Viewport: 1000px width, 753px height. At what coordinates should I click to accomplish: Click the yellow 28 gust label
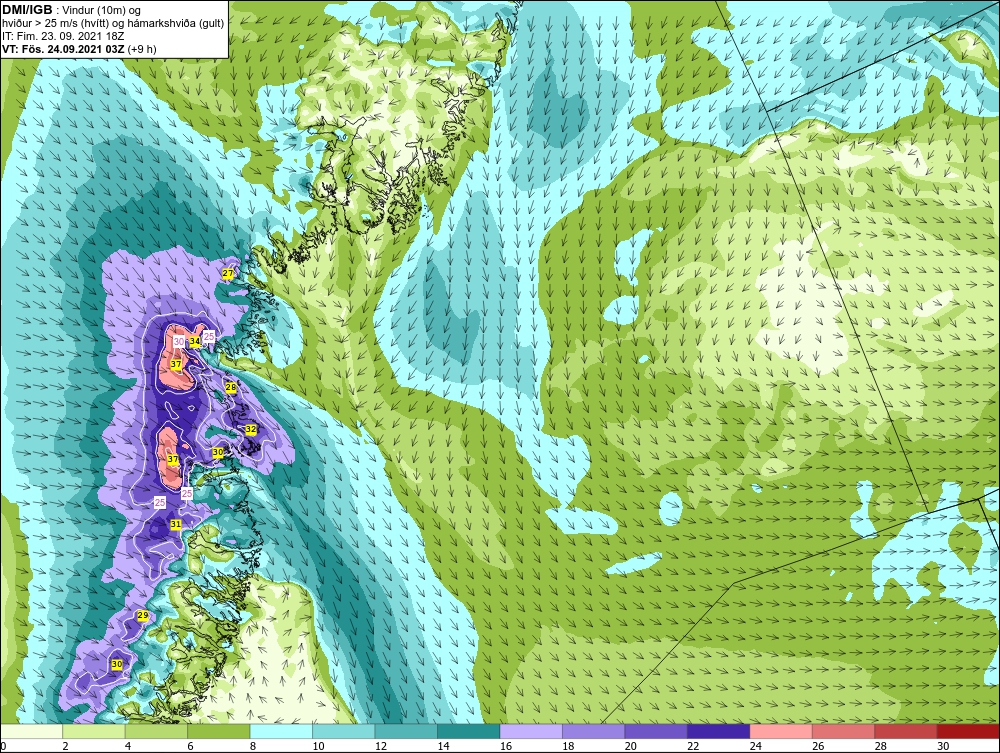231,387
